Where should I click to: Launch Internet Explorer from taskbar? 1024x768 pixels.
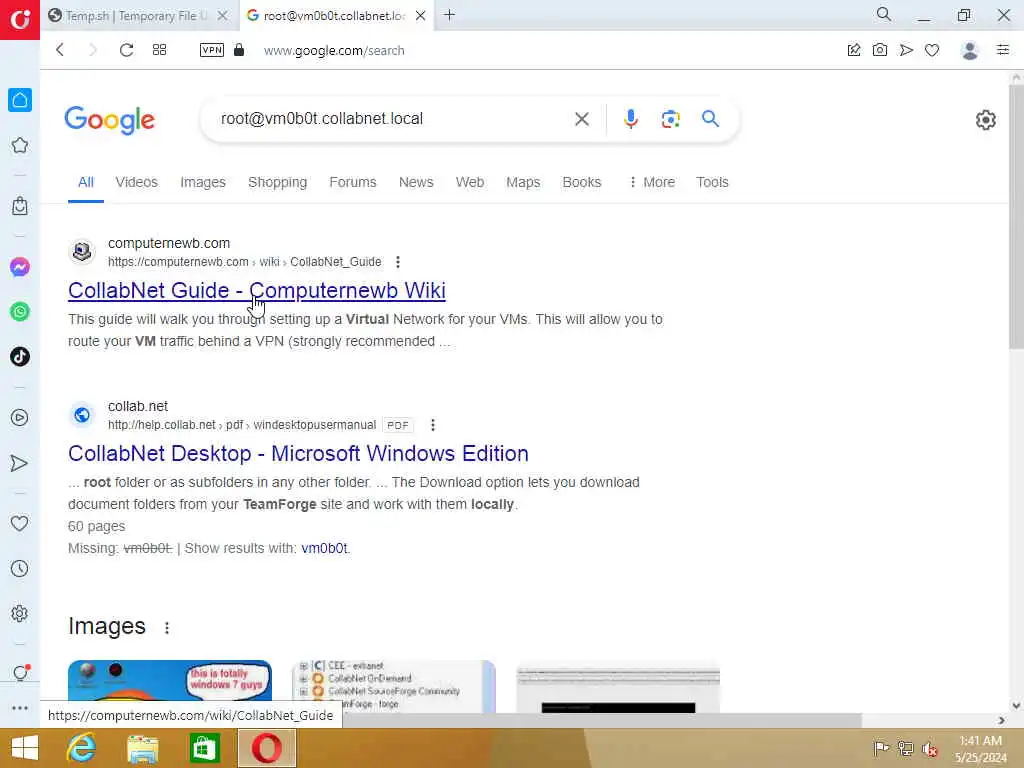point(81,748)
